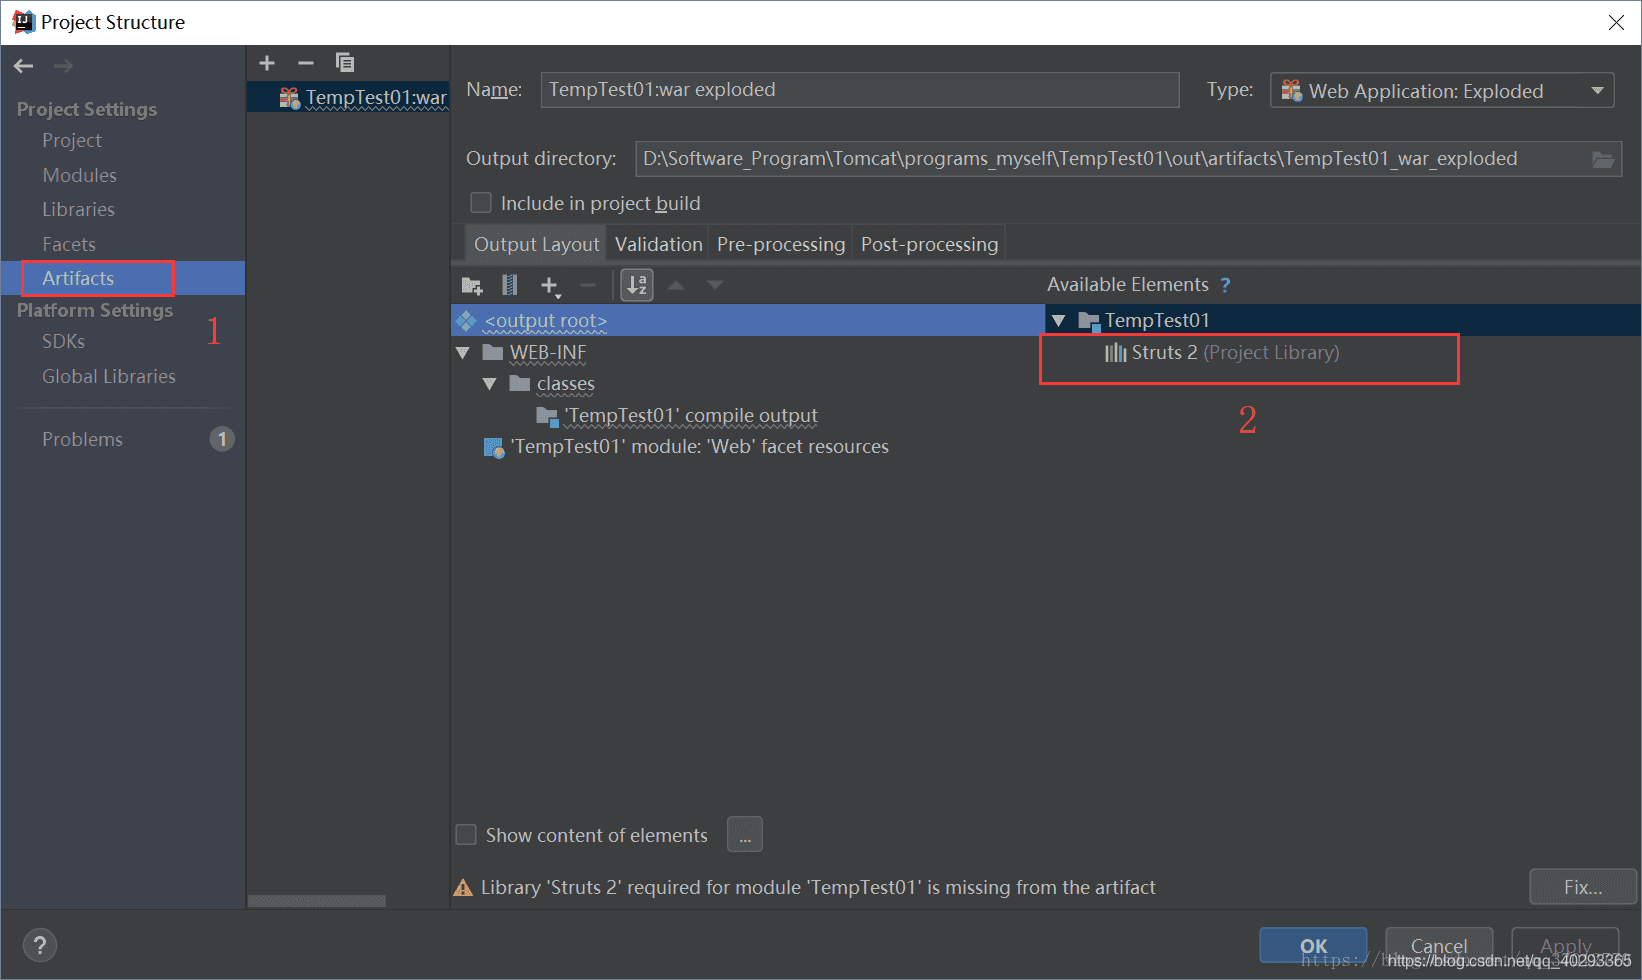Image resolution: width=1642 pixels, height=980 pixels.
Task: Click the create archive icon in Output Layout toolbar
Action: click(510, 285)
